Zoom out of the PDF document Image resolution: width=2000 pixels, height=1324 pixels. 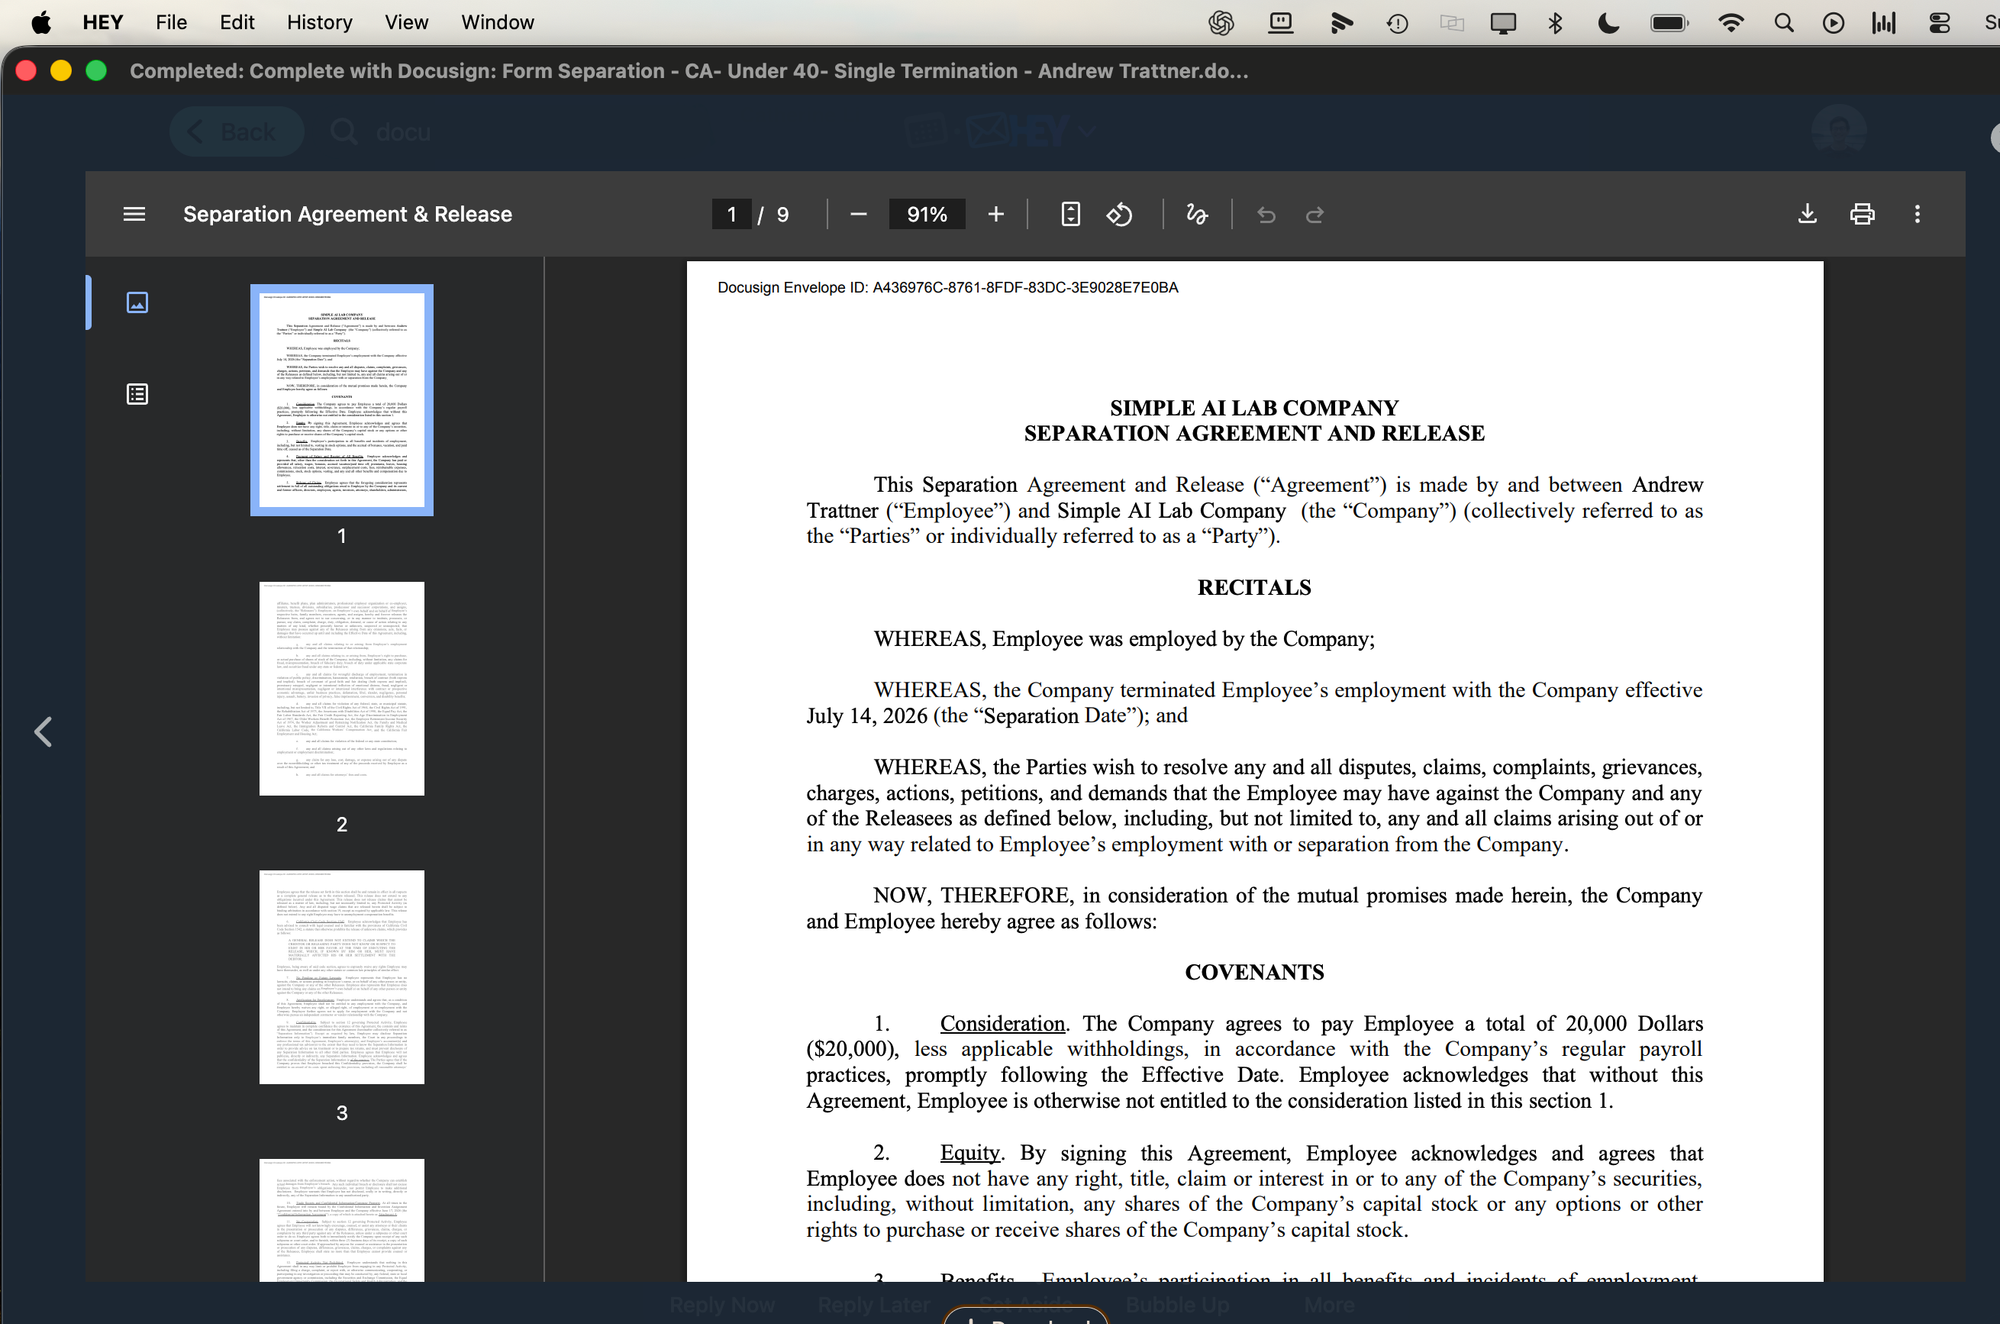click(x=858, y=214)
